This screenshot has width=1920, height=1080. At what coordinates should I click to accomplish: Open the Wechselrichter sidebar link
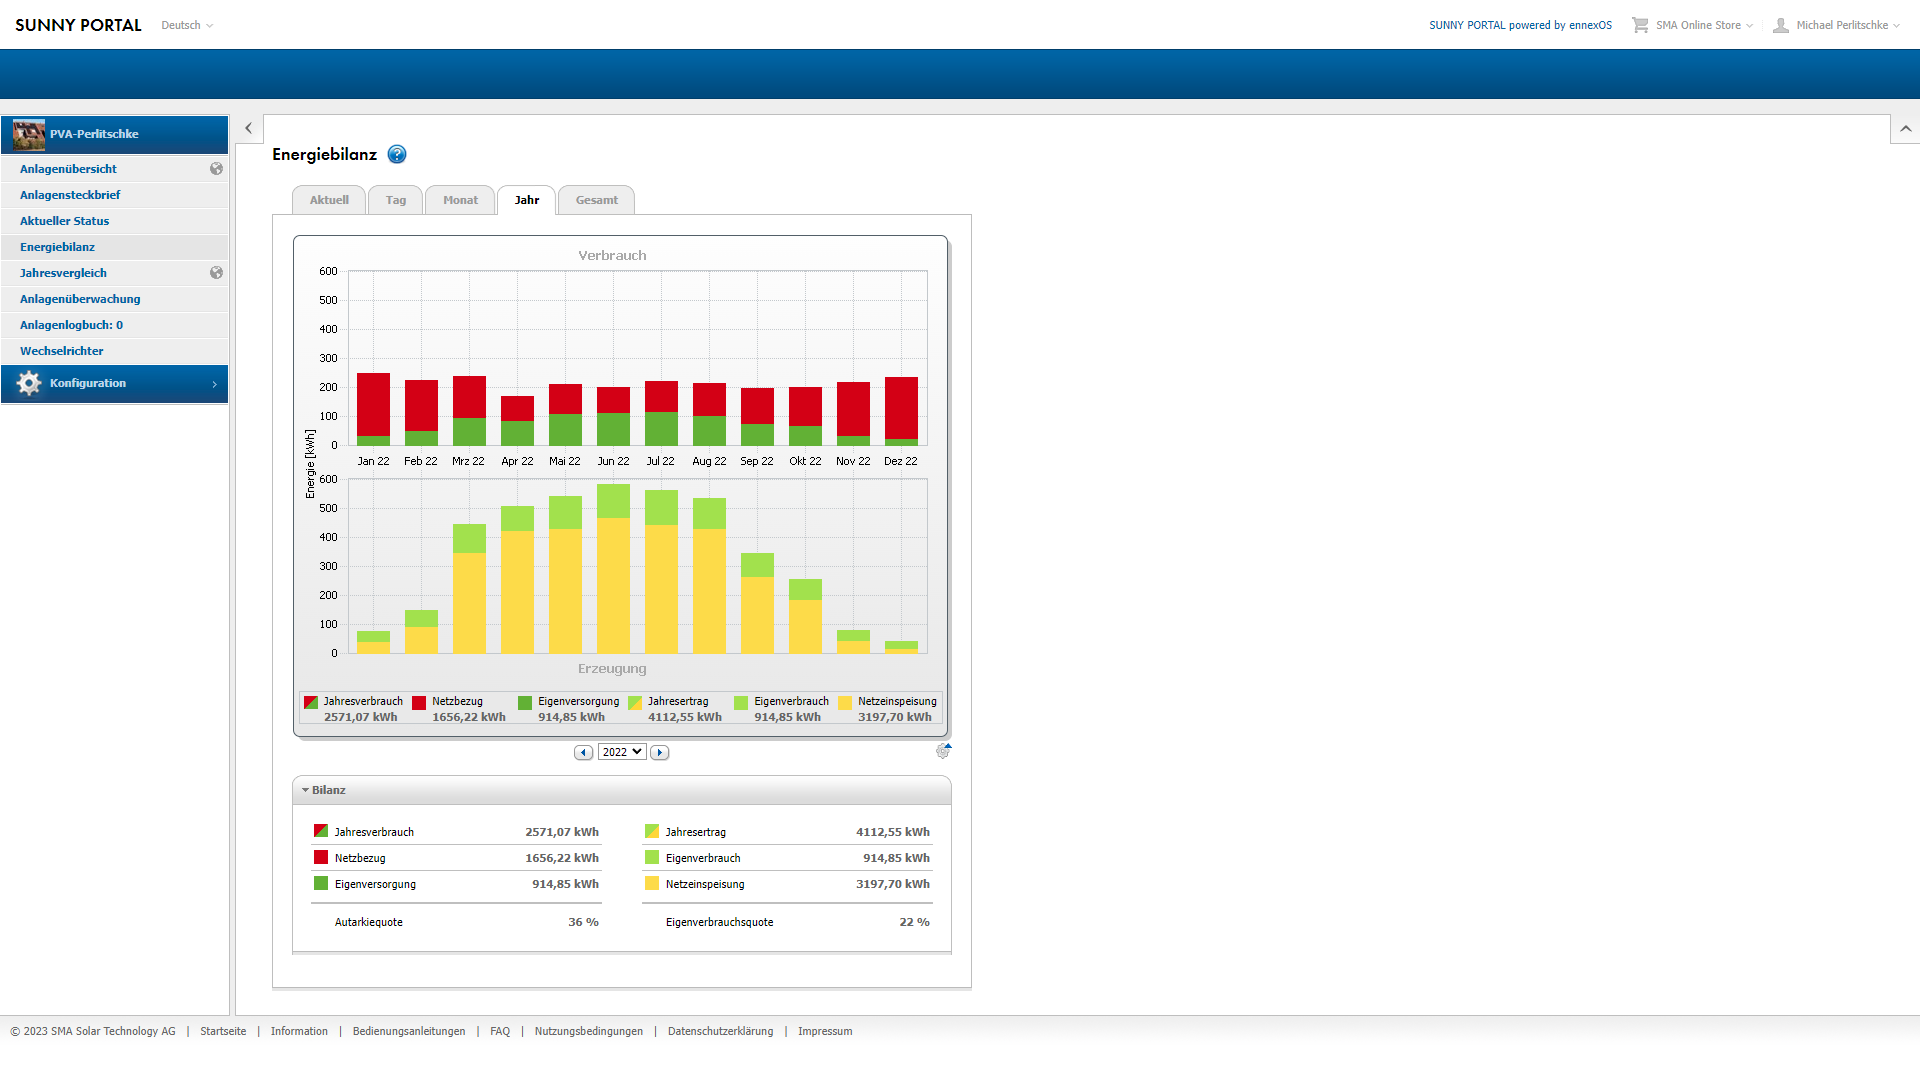[x=62, y=351]
